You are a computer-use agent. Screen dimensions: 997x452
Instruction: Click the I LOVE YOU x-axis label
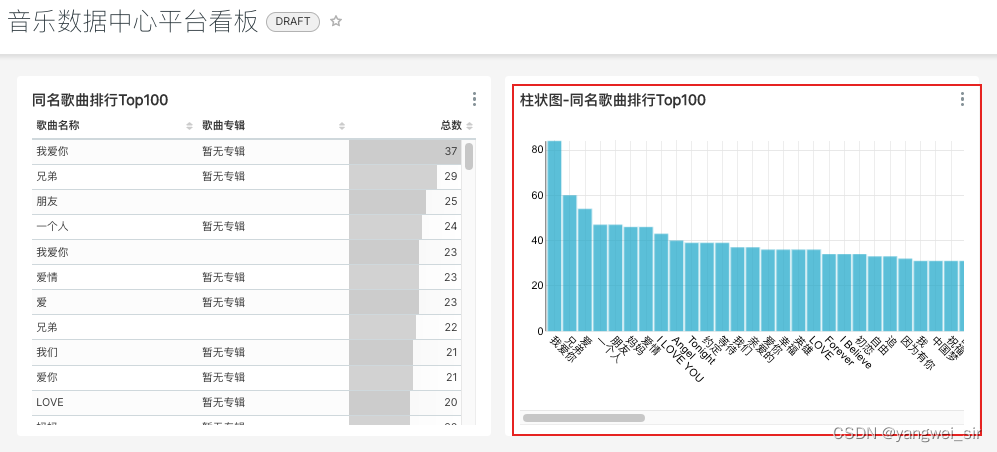tap(680, 359)
